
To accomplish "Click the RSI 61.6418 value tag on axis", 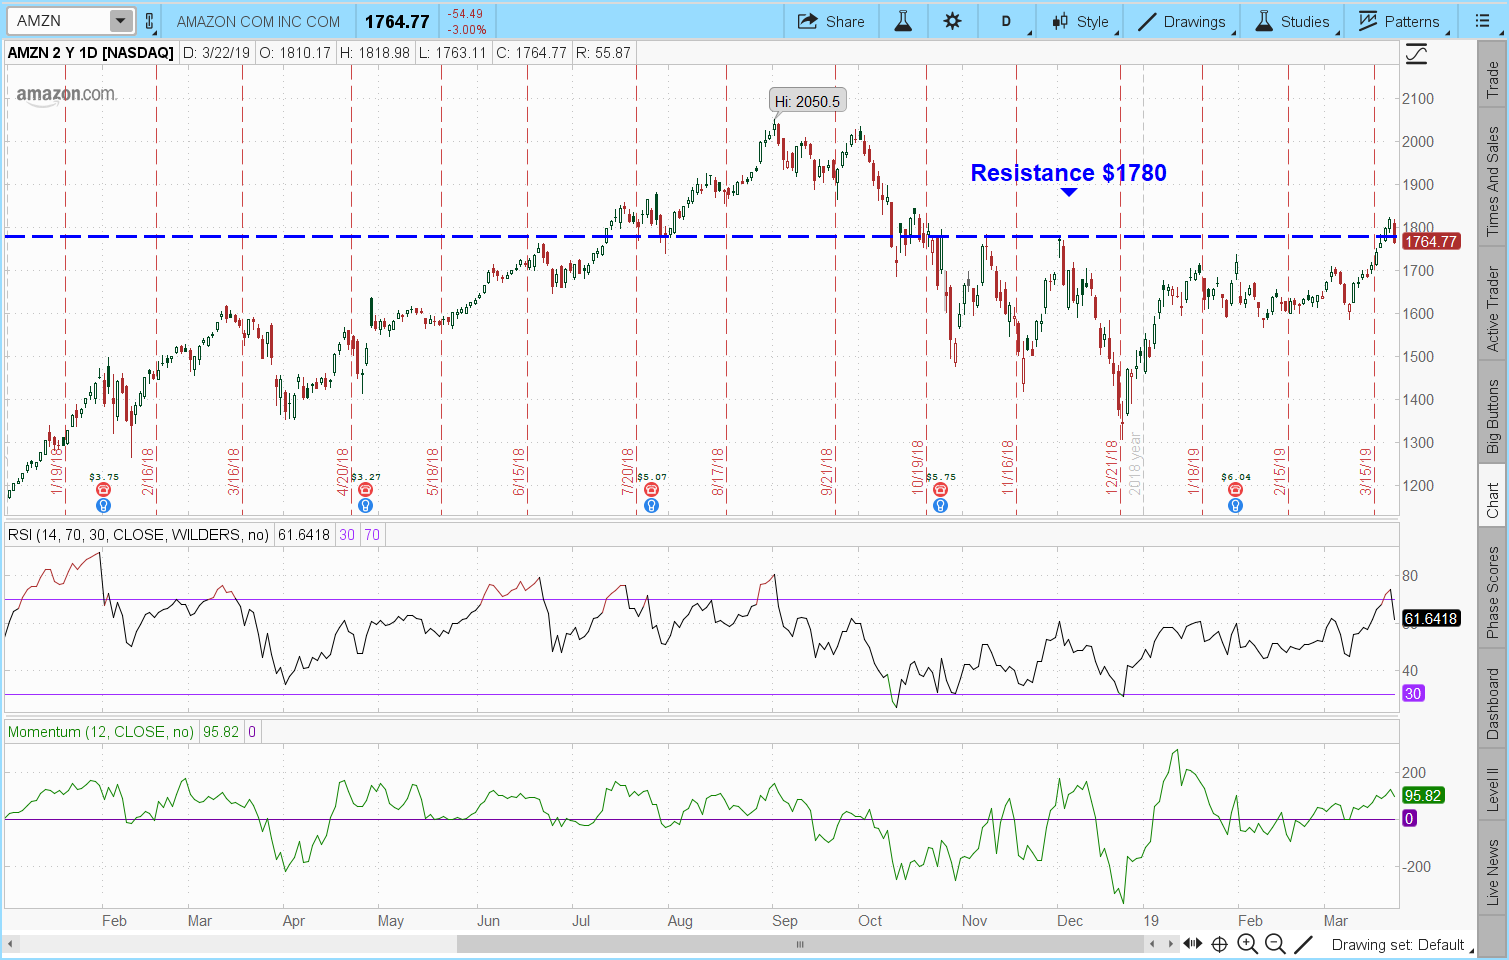I will click(1431, 619).
